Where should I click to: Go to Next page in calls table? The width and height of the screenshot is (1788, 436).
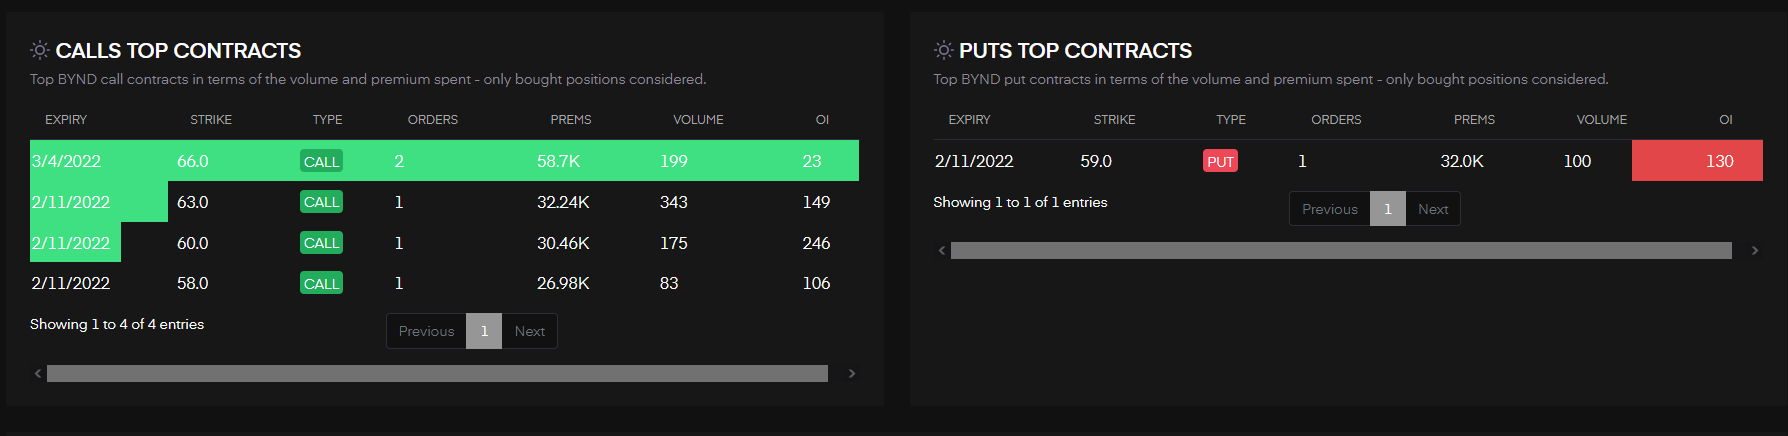coord(530,331)
